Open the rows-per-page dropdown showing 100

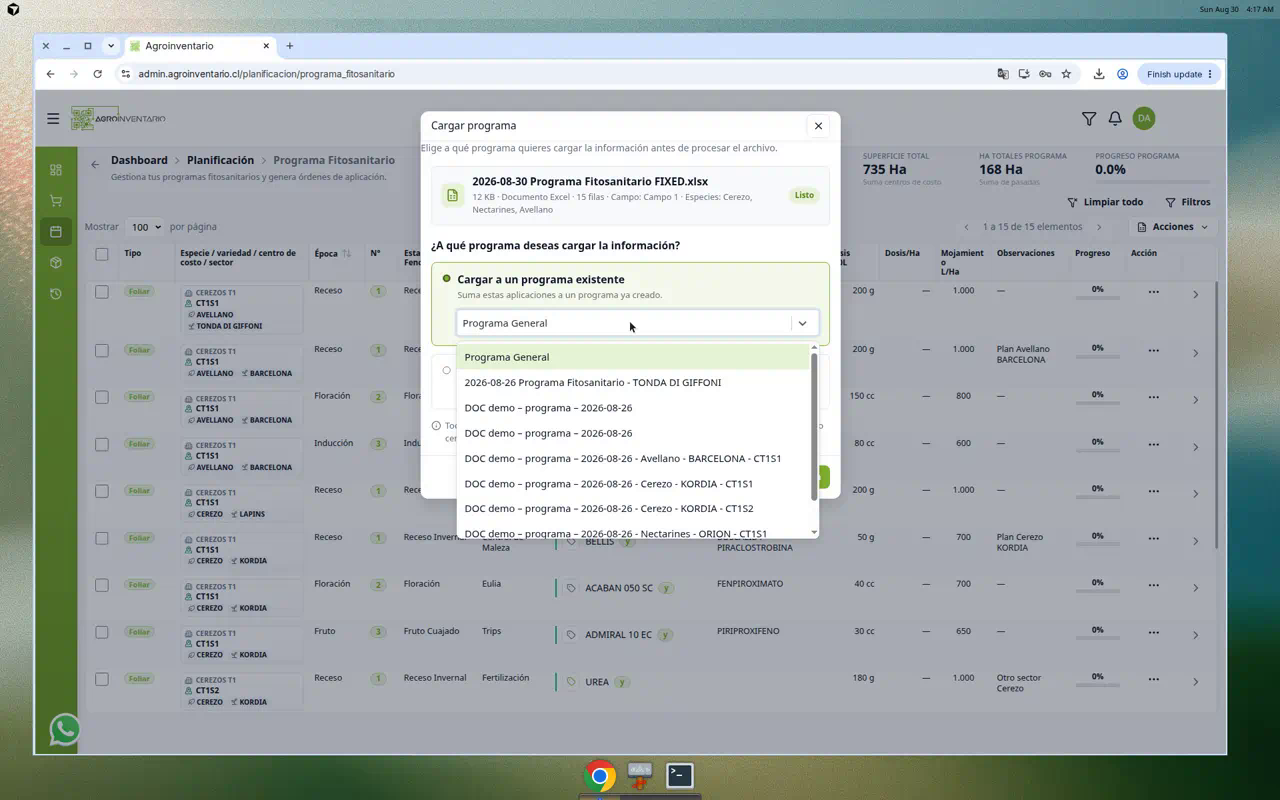point(146,227)
